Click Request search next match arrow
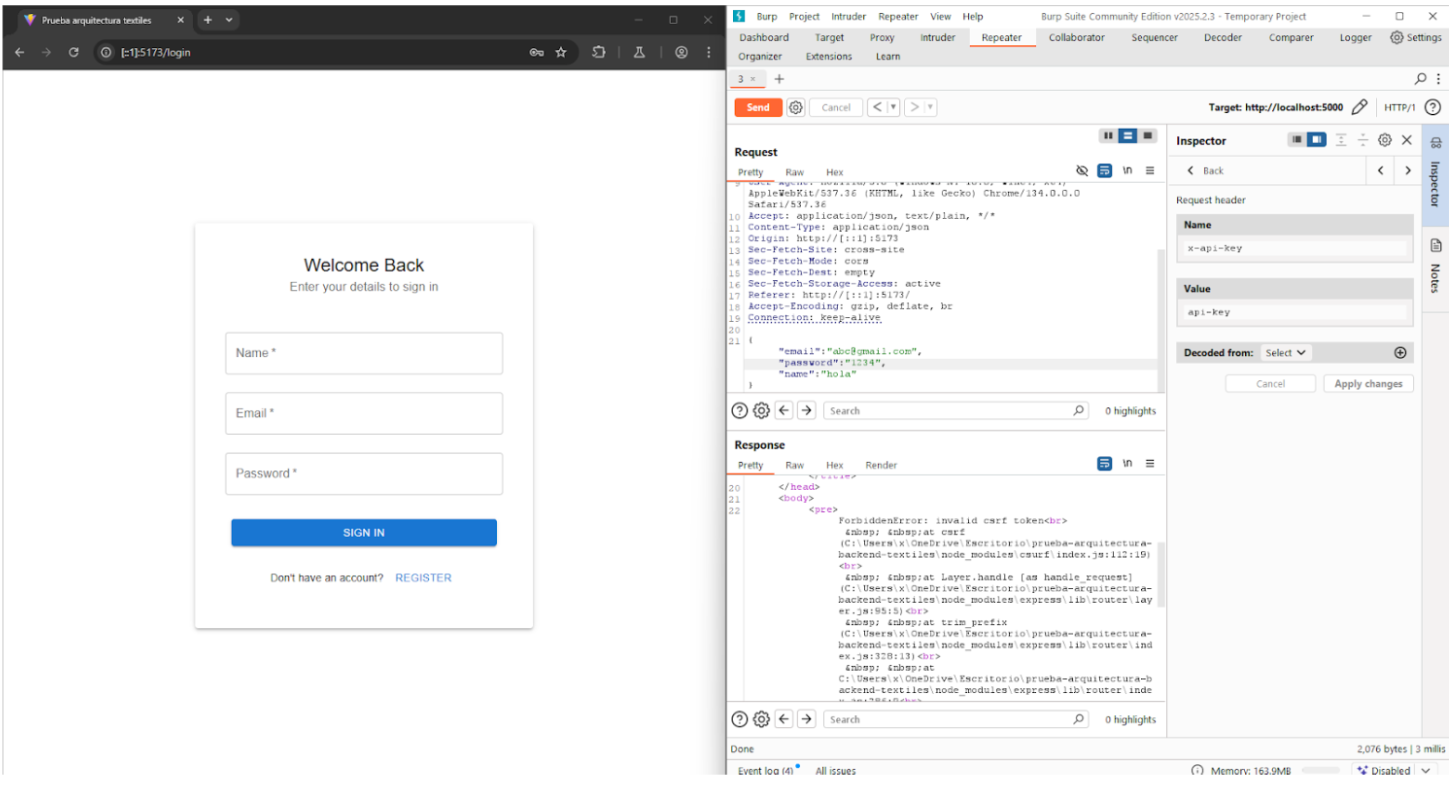 pos(806,410)
